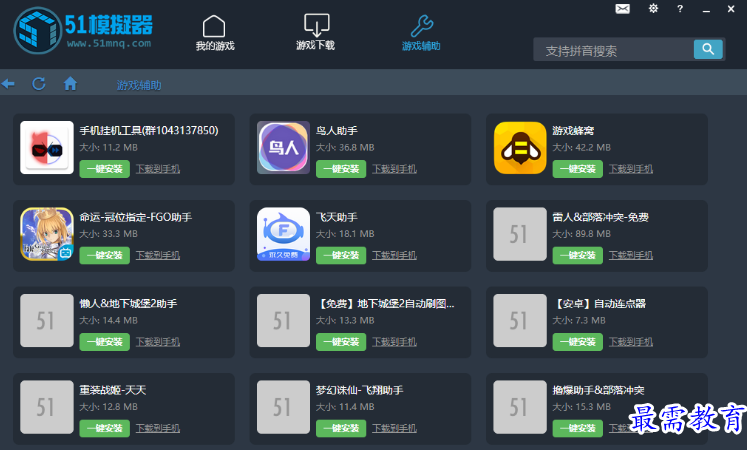Click 下载到手机 for 懒人&地下城堡2助手
The image size is (753, 450).
point(158,342)
